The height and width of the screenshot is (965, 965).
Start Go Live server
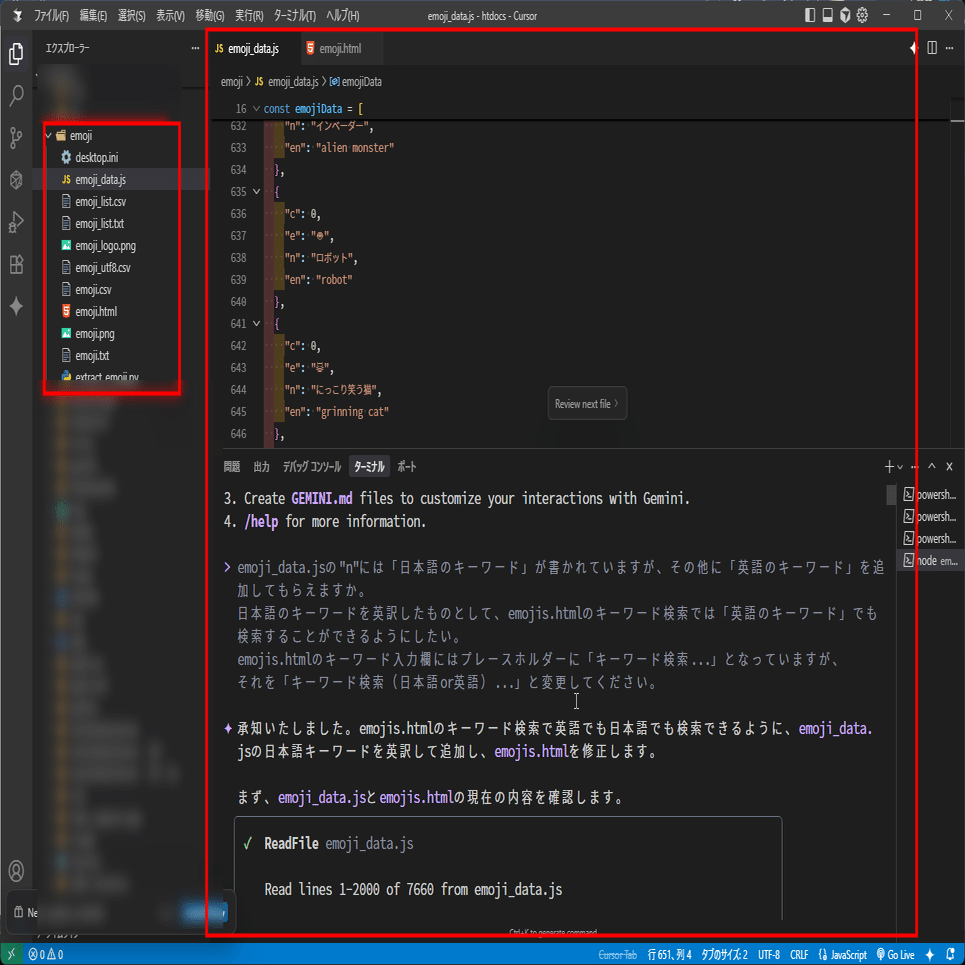pyautogui.click(x=896, y=955)
